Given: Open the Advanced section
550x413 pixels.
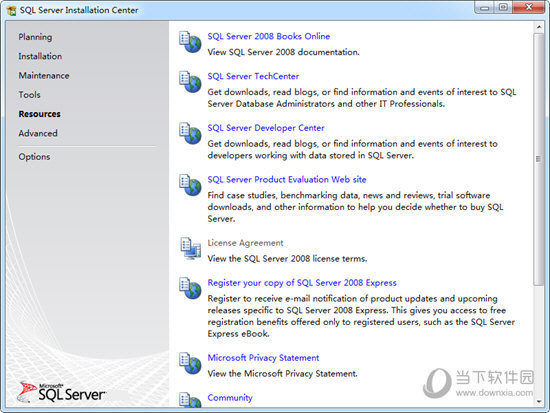Looking at the screenshot, I should coord(38,133).
